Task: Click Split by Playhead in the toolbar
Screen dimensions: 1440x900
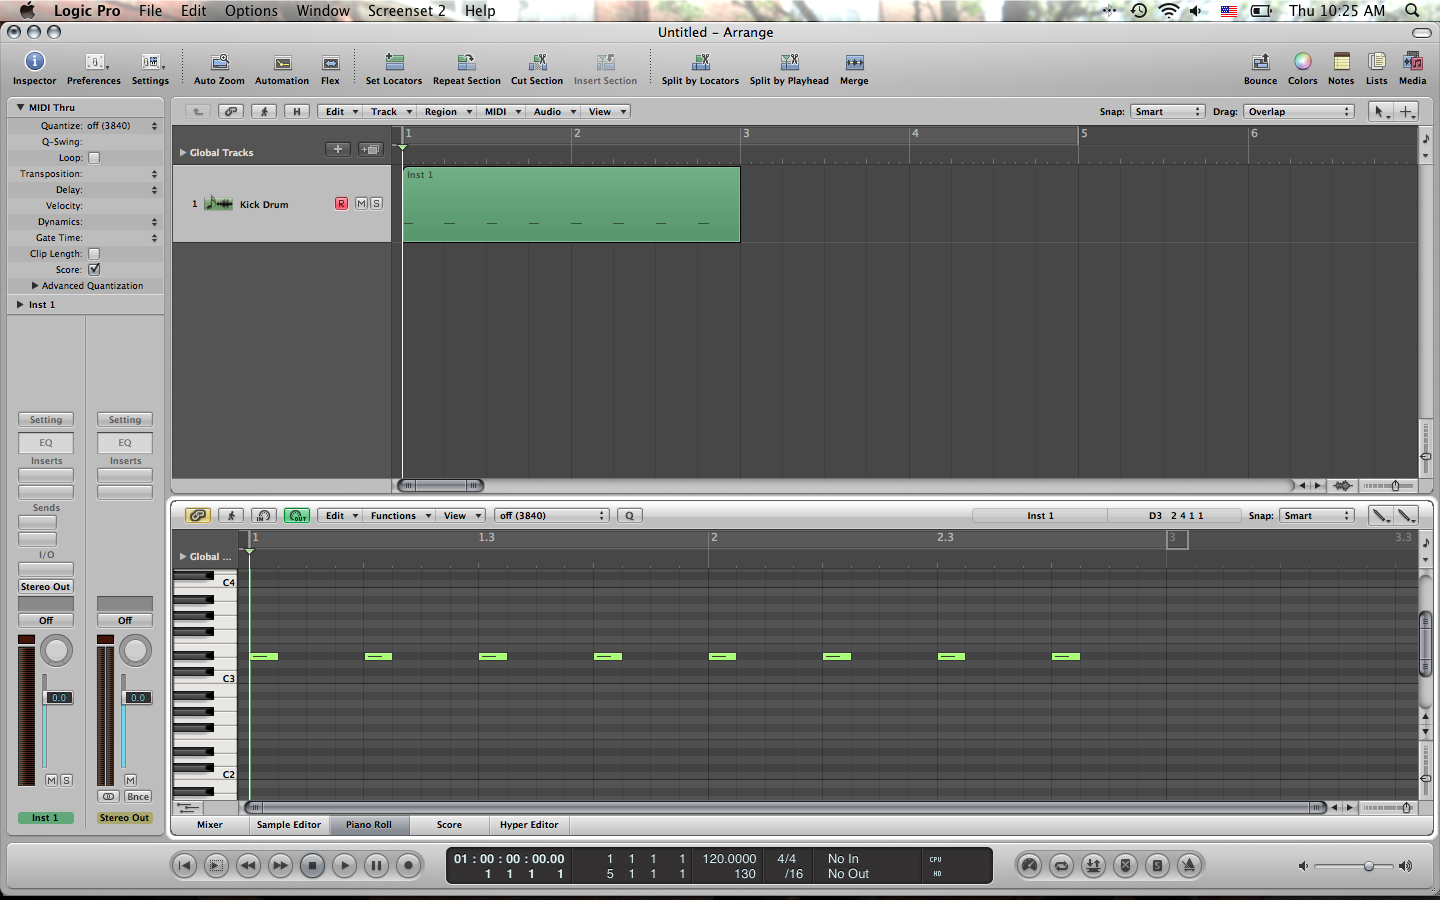Action: [x=789, y=68]
